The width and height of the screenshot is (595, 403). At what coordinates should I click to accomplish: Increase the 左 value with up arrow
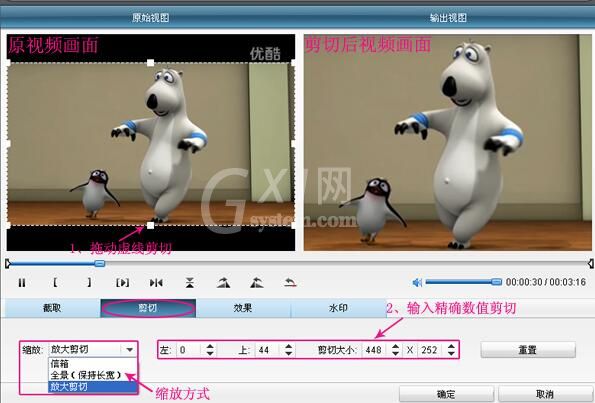pos(210,346)
